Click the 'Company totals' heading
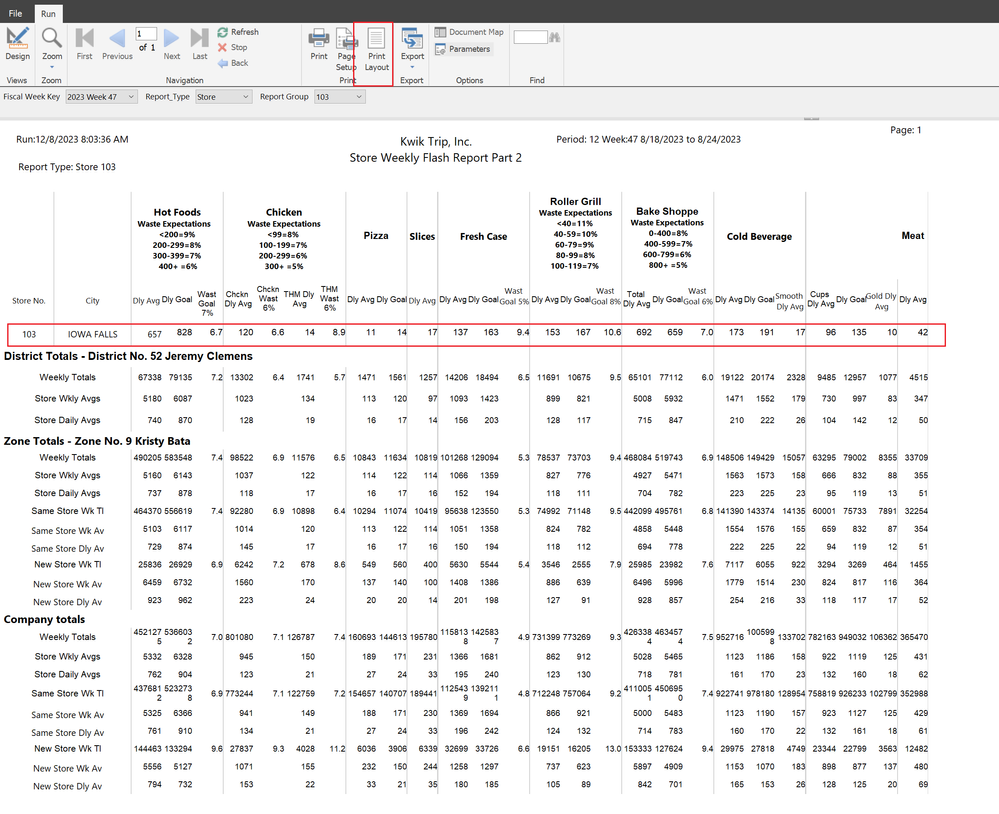999x814 pixels. [45, 619]
